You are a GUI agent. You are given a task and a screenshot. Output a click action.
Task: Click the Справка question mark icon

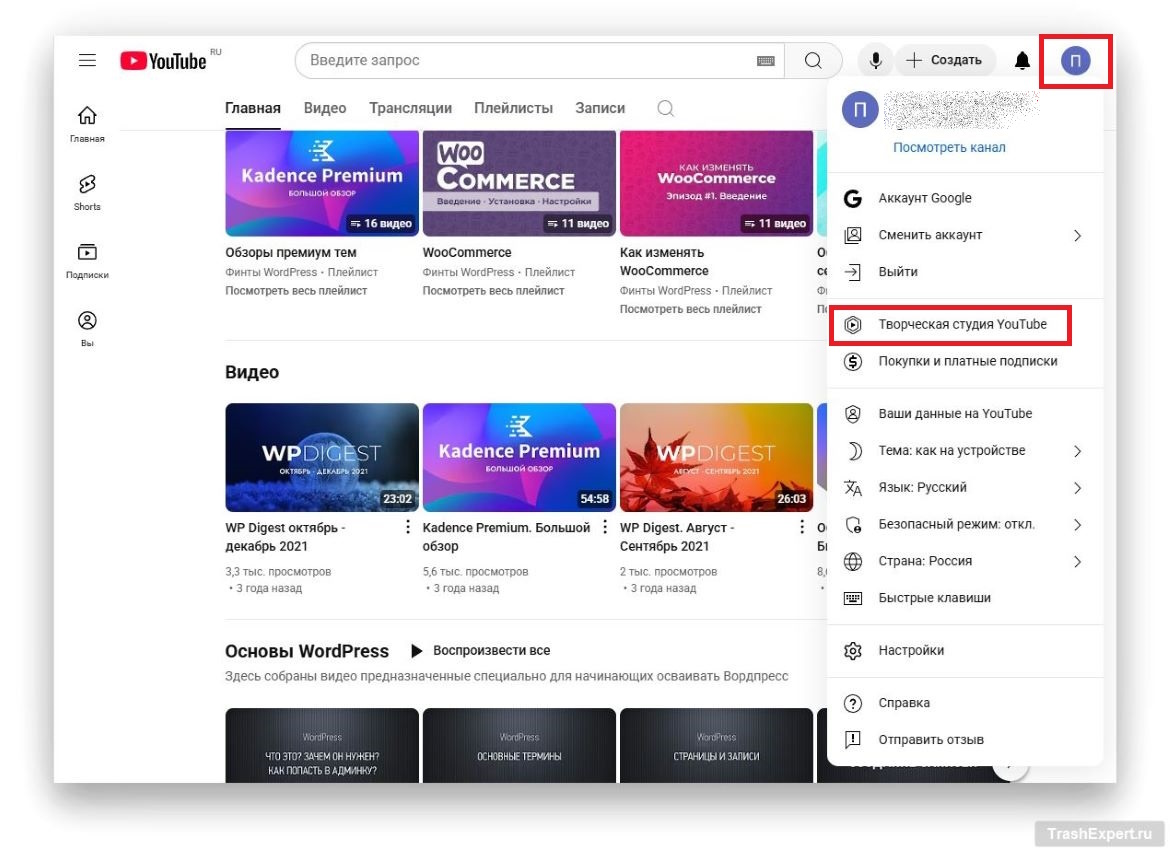coord(853,703)
